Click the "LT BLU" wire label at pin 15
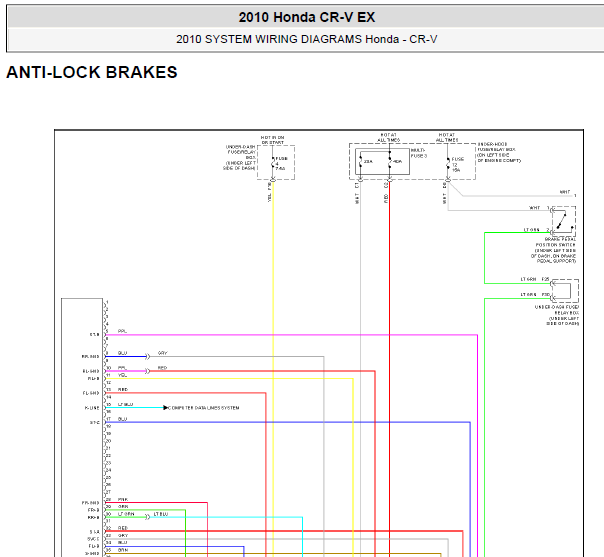 point(125,404)
